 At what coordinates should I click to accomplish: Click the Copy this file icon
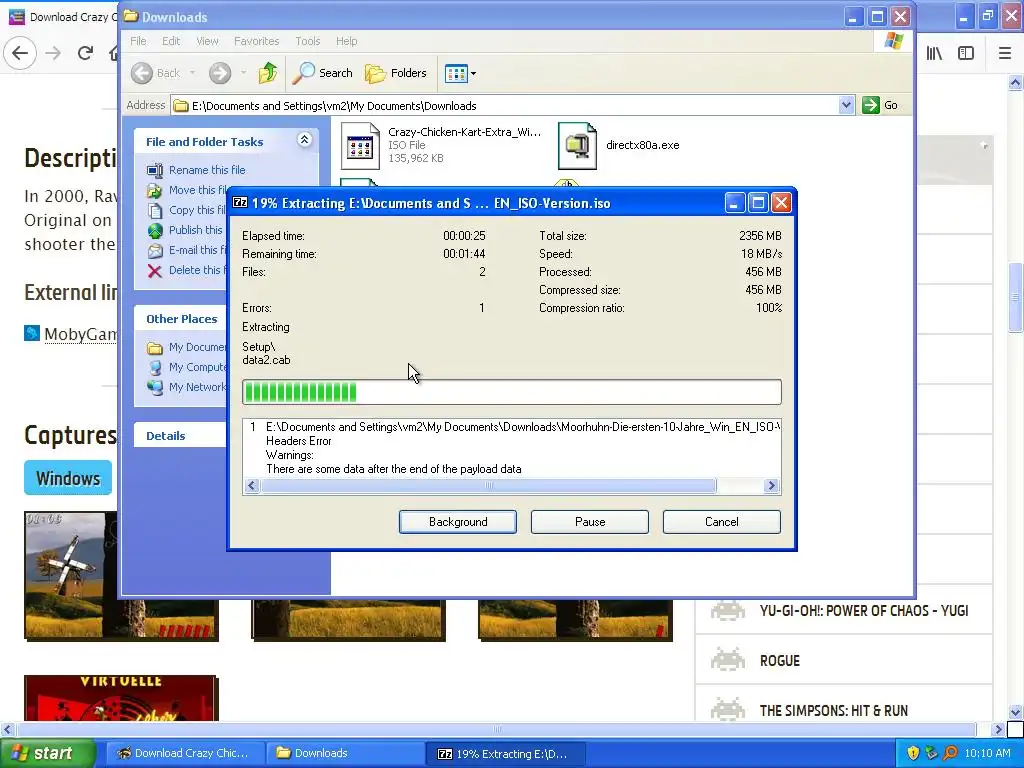pyautogui.click(x=155, y=210)
